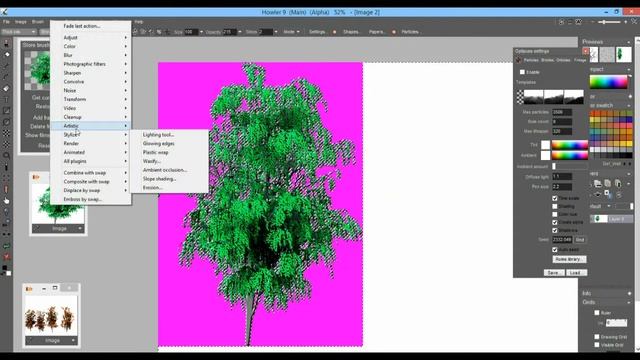Click the Seed value field
This screenshot has width=640, height=360.
(562, 240)
